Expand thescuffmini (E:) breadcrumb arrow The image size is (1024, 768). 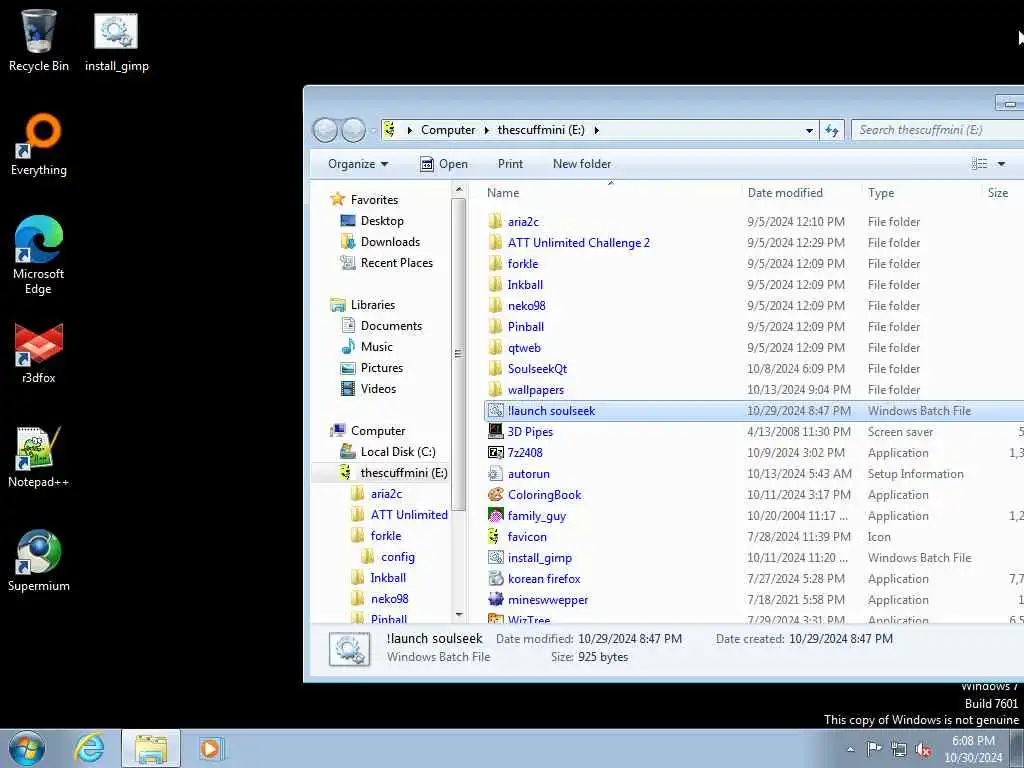pyautogui.click(x=597, y=130)
